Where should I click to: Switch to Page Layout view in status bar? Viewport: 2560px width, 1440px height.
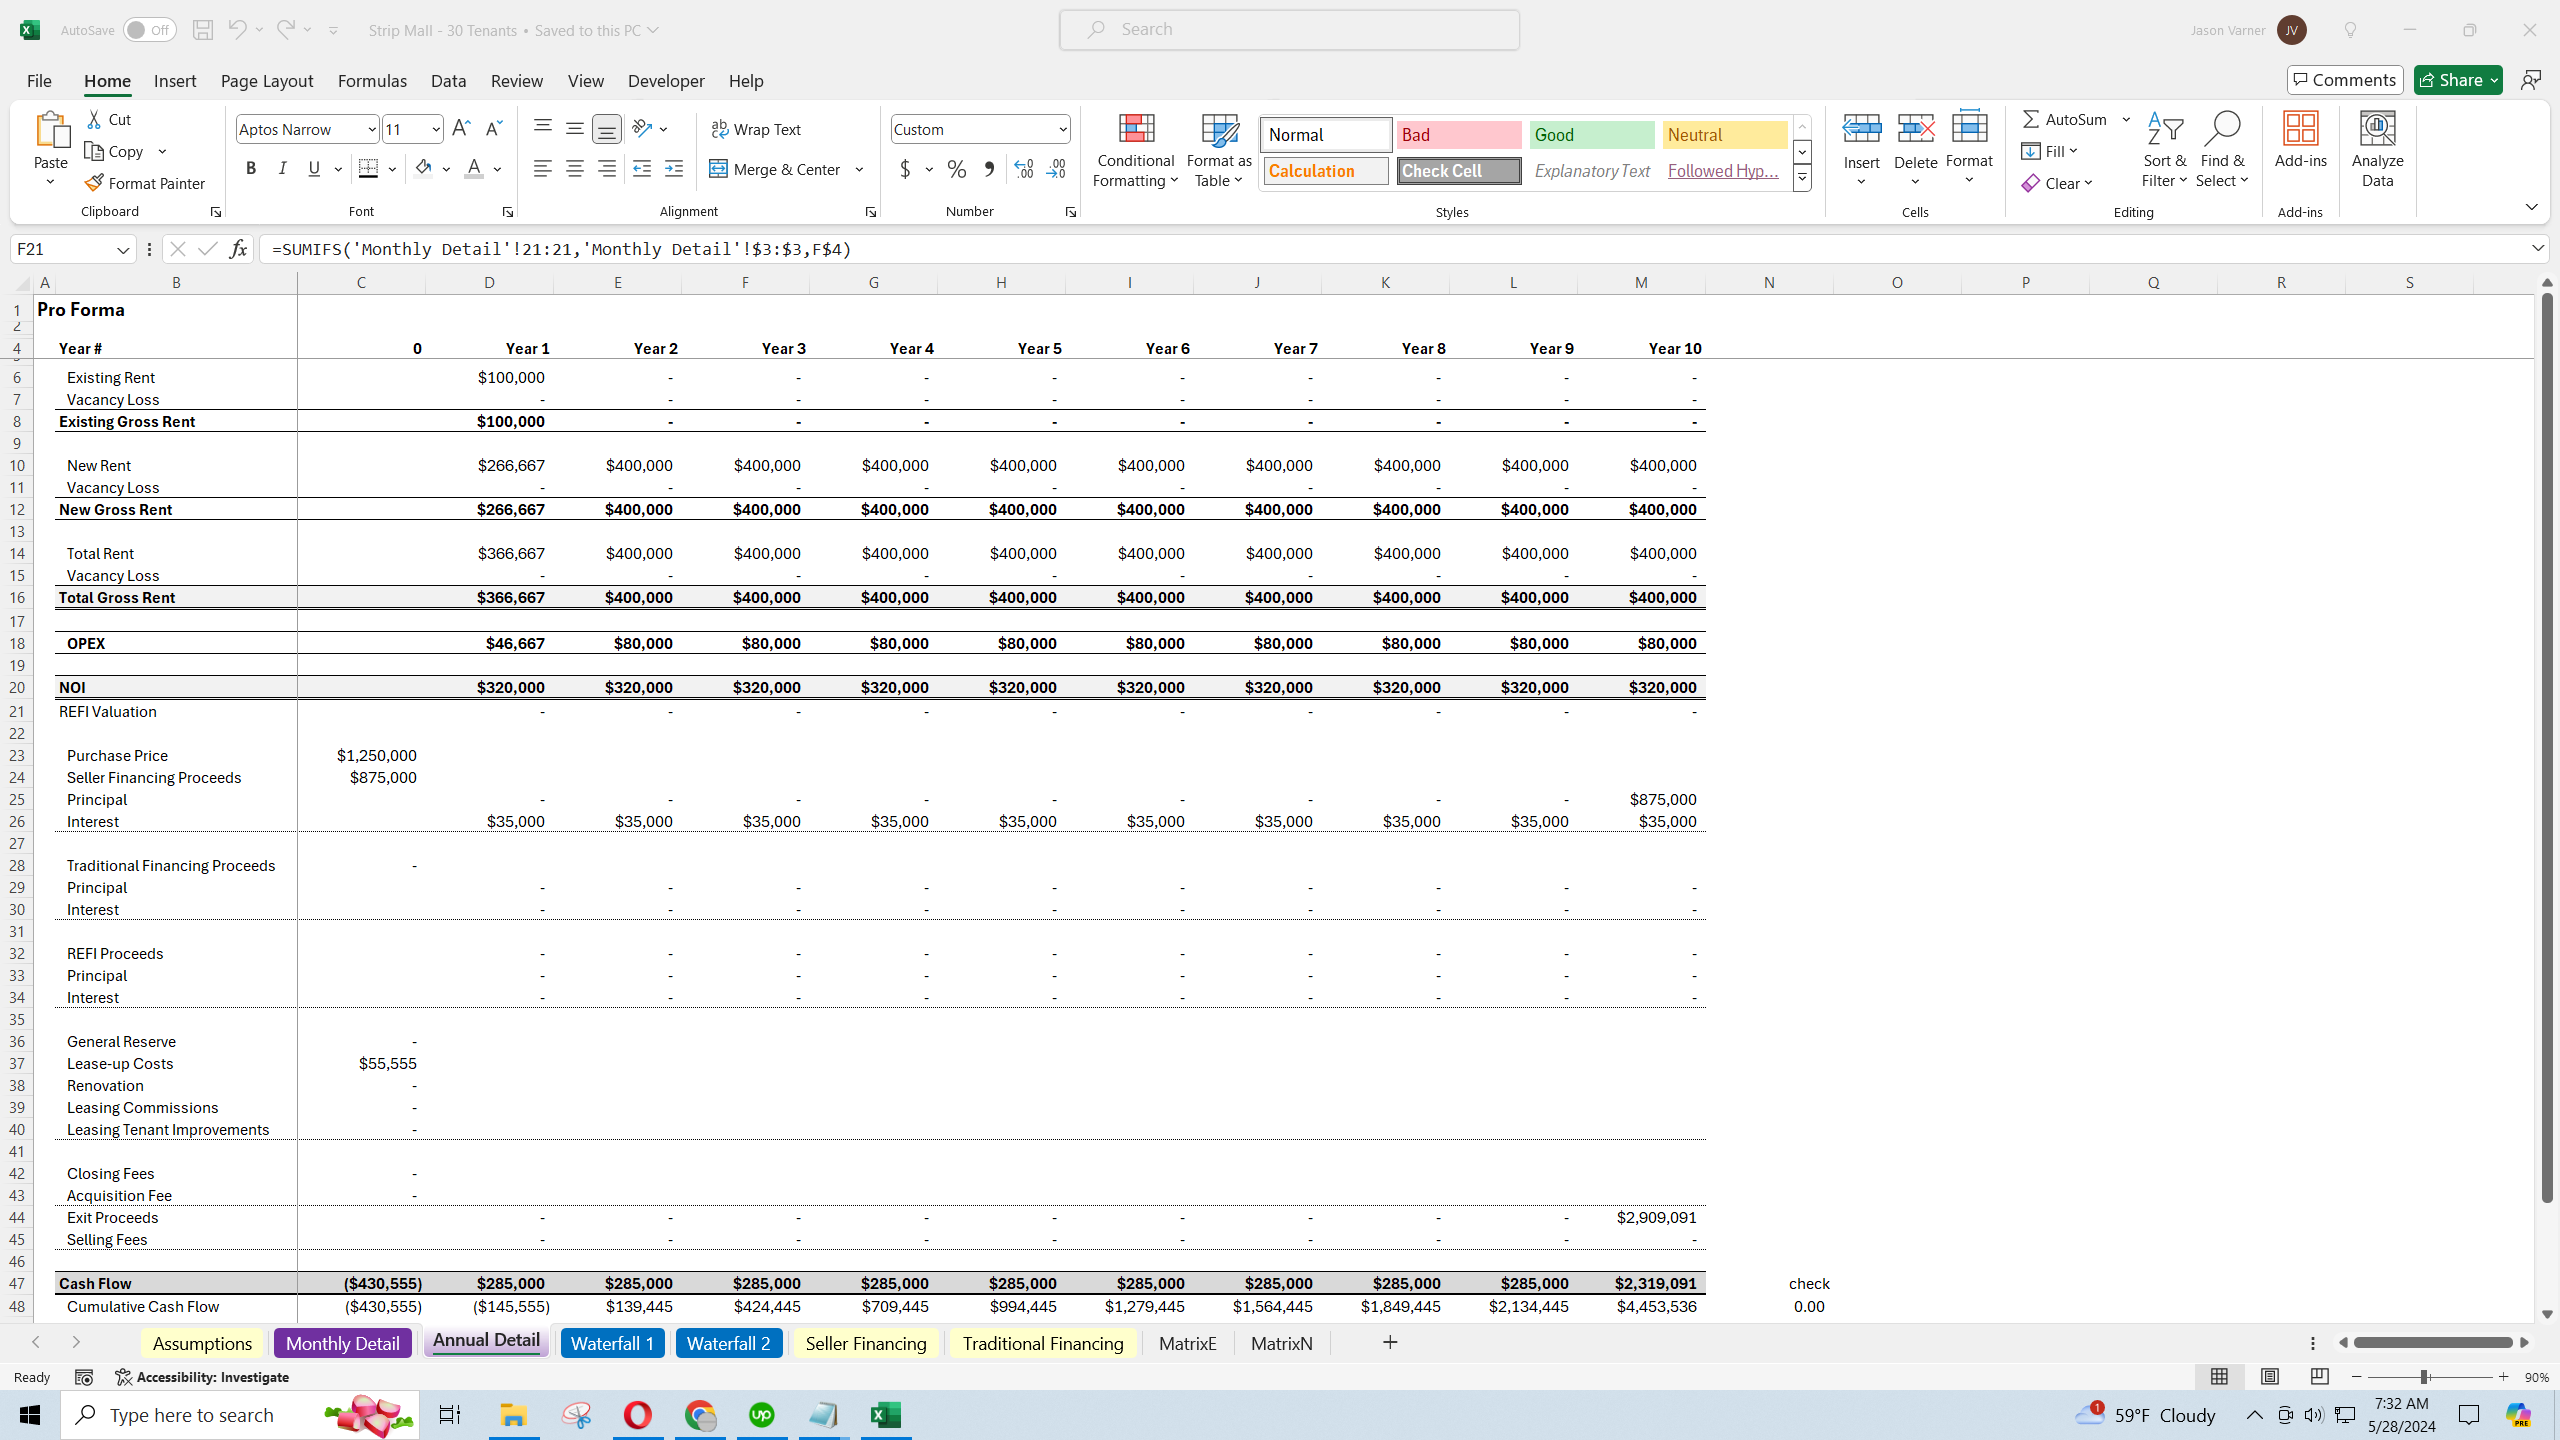click(x=2269, y=1377)
